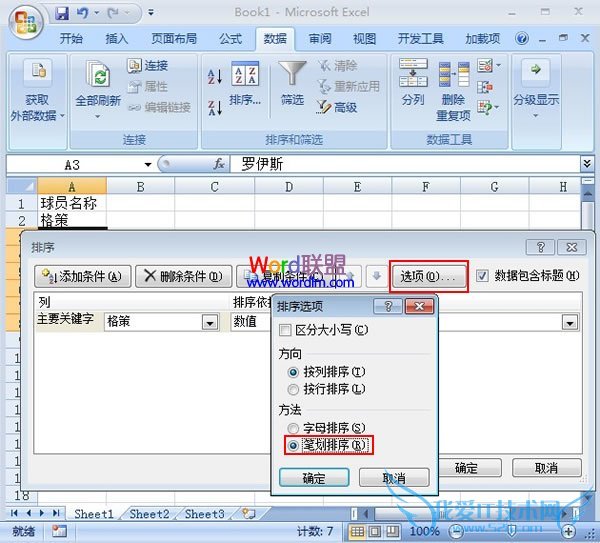Insert a new worksheet tab
Viewport: 600px width, 543px height.
(x=249, y=513)
